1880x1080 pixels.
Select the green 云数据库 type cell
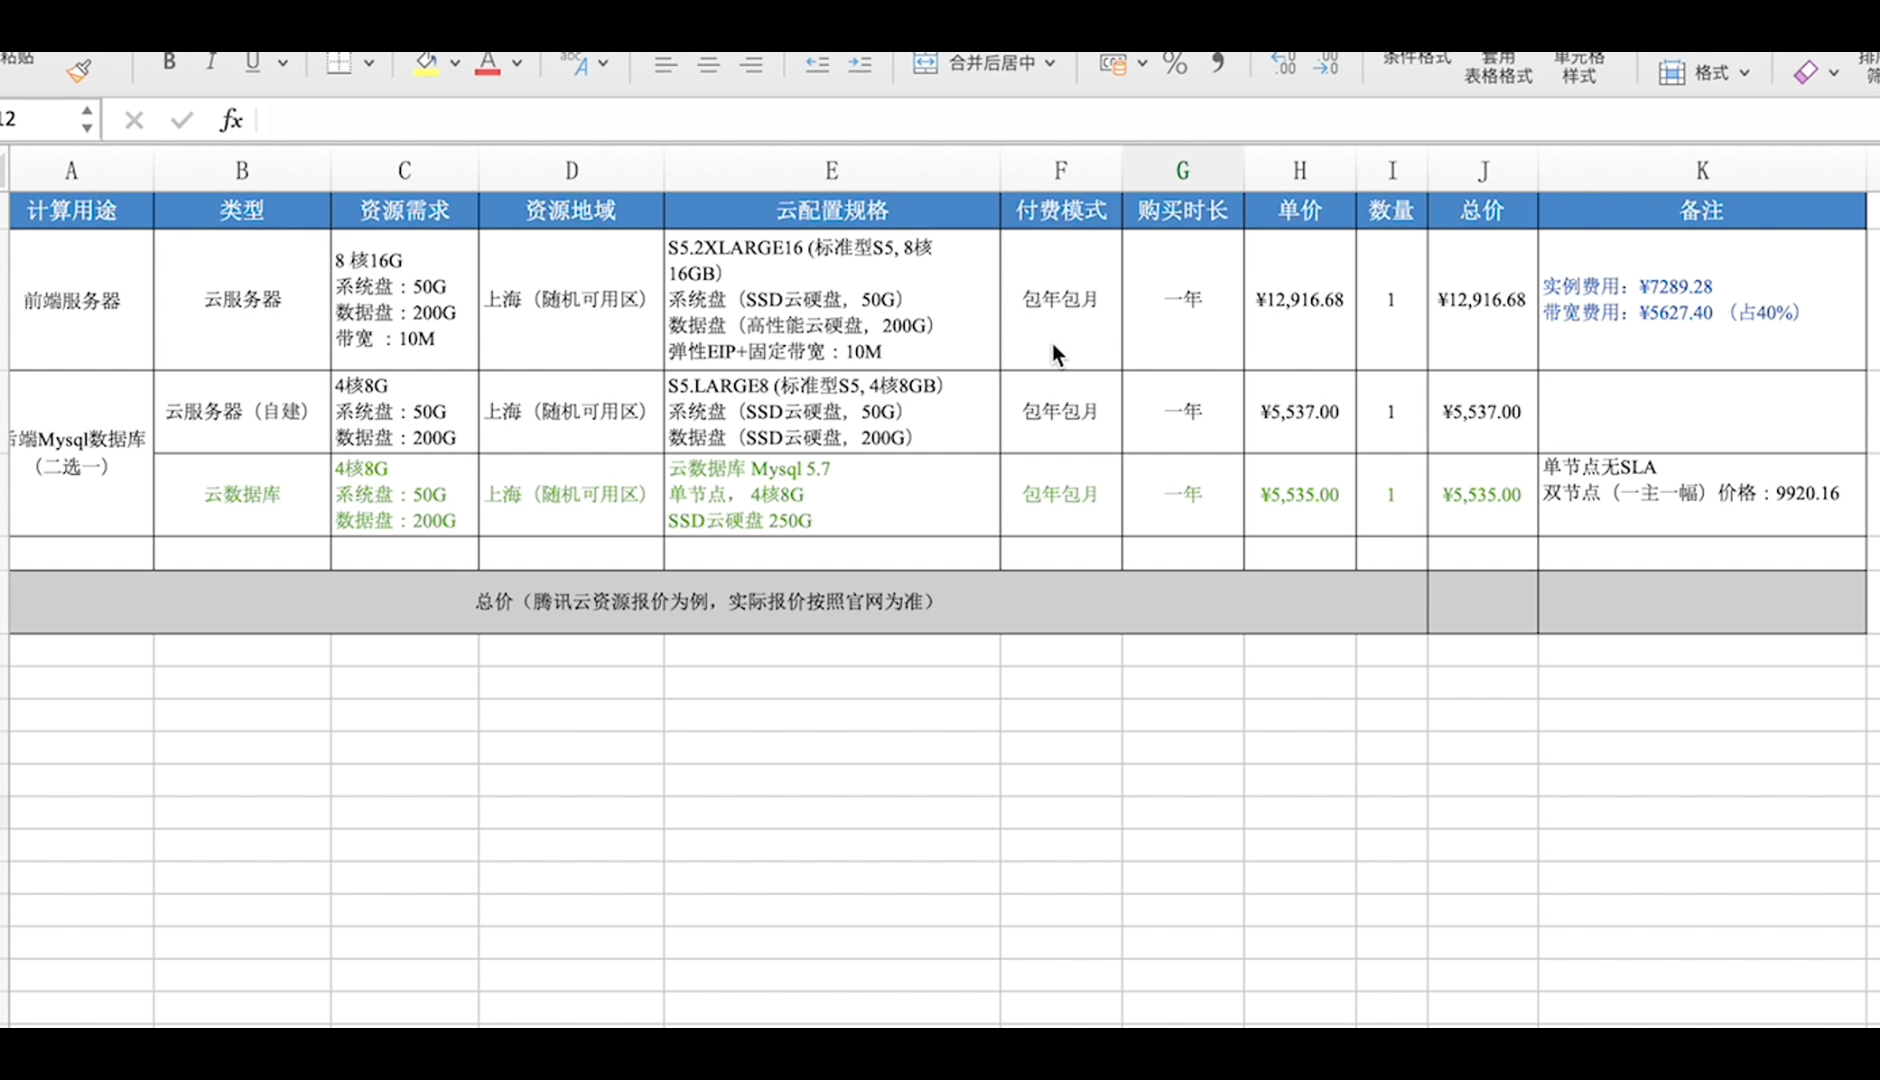click(x=242, y=495)
